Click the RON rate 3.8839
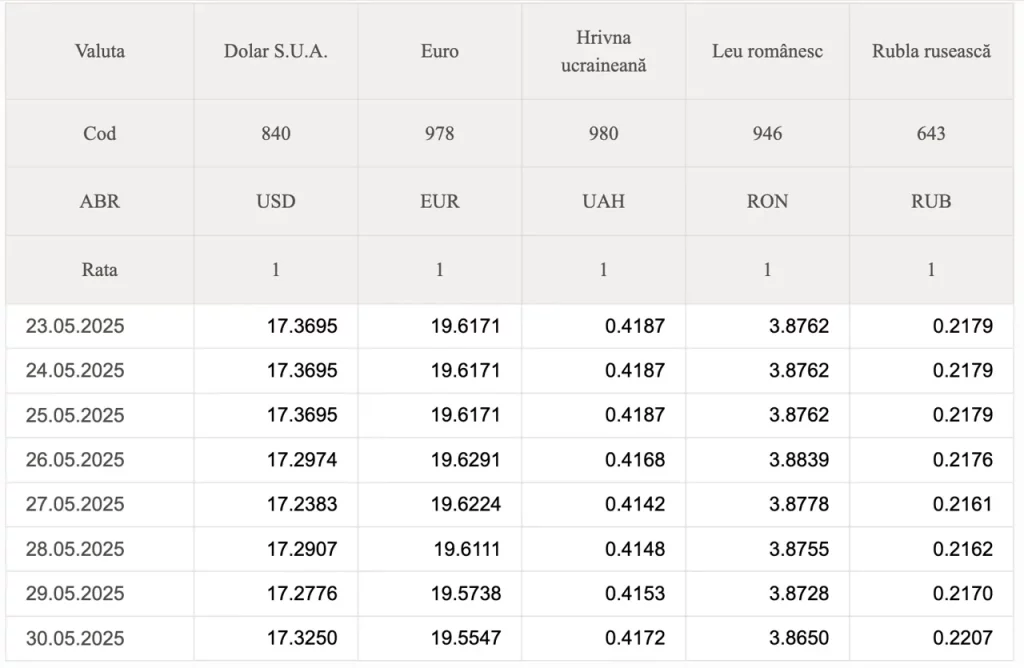1024x668 pixels. click(799, 460)
